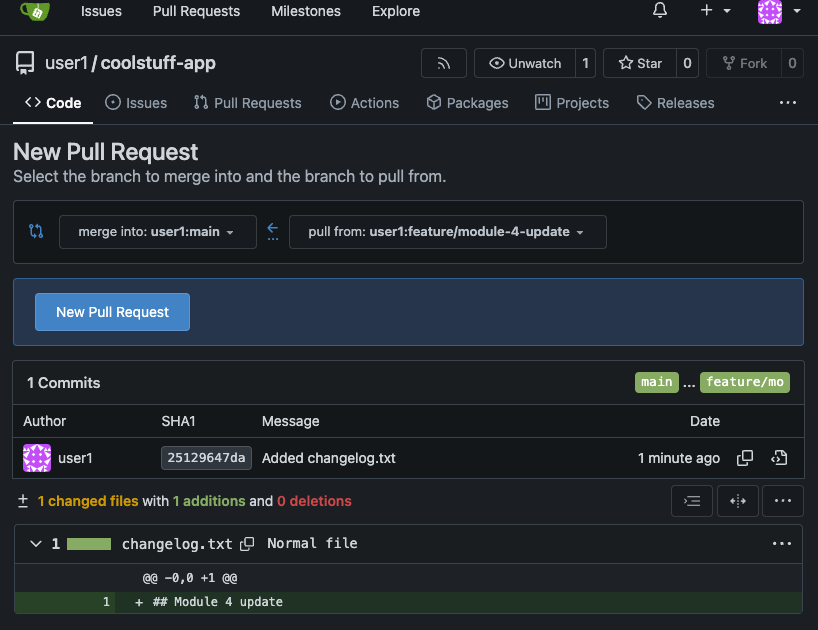The height and width of the screenshot is (630, 818).
Task: Unwatch the coolstuff-app repository
Action: click(525, 62)
